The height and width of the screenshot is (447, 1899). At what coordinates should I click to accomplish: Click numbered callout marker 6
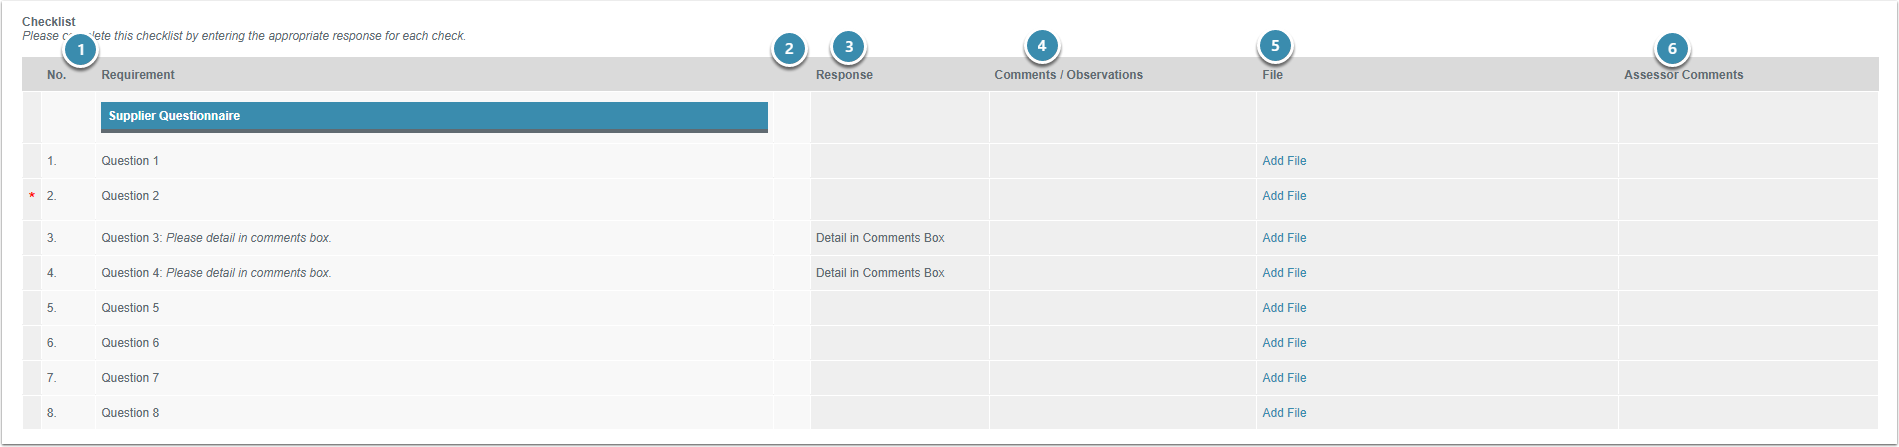pos(1671,49)
